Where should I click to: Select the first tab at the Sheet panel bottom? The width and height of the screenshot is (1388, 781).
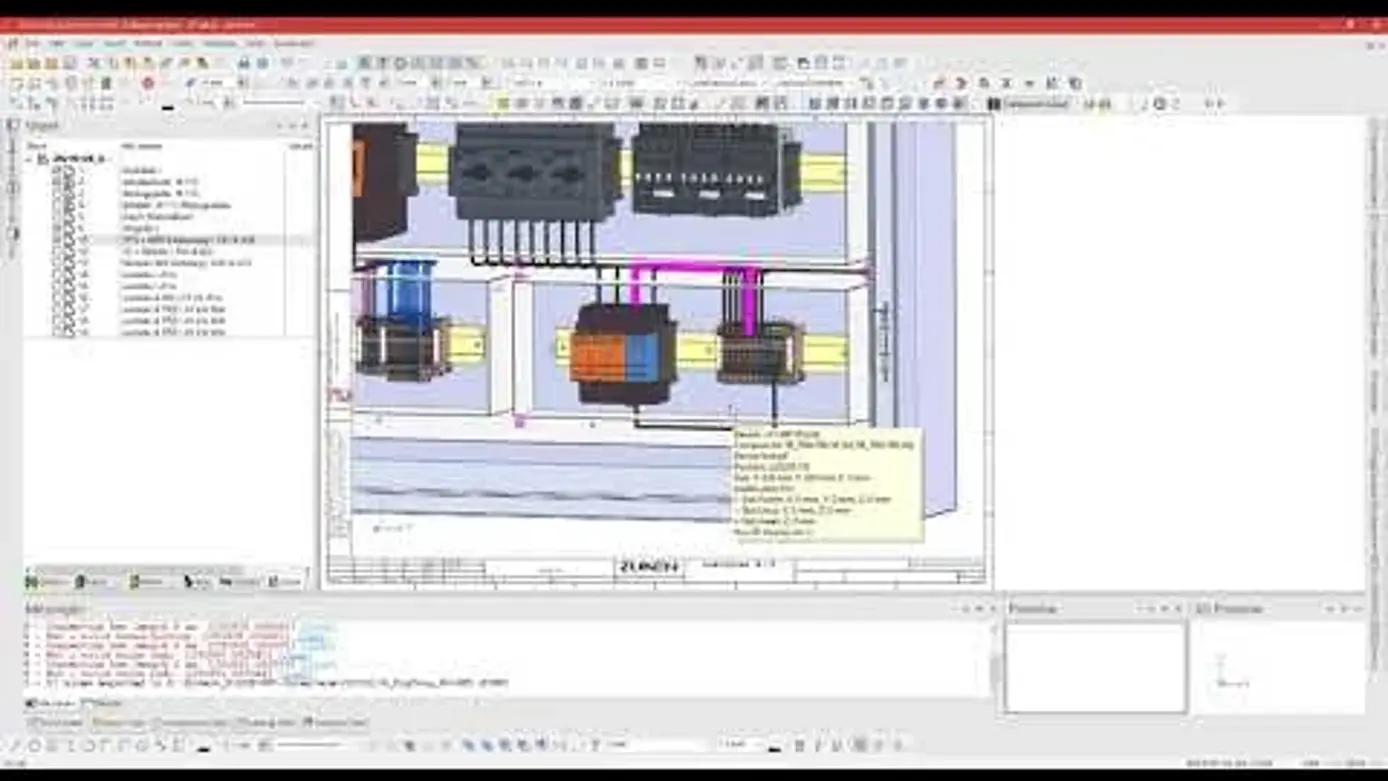coord(47,581)
